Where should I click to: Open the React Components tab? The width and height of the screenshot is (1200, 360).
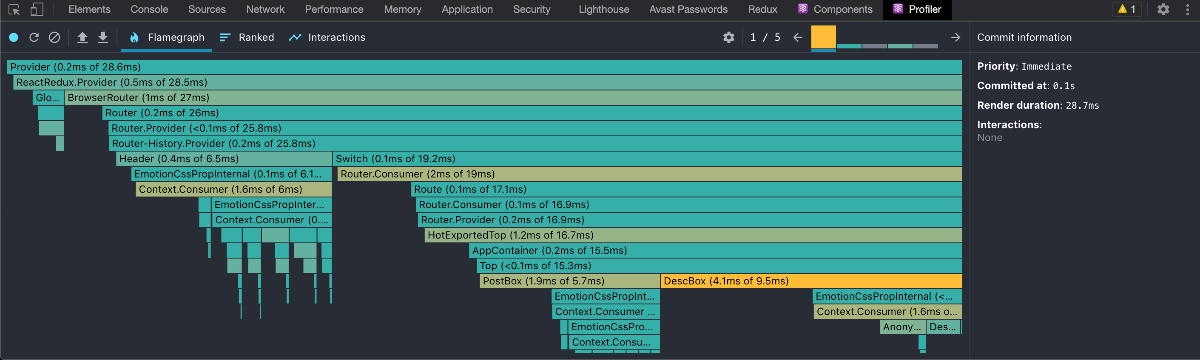tap(835, 9)
